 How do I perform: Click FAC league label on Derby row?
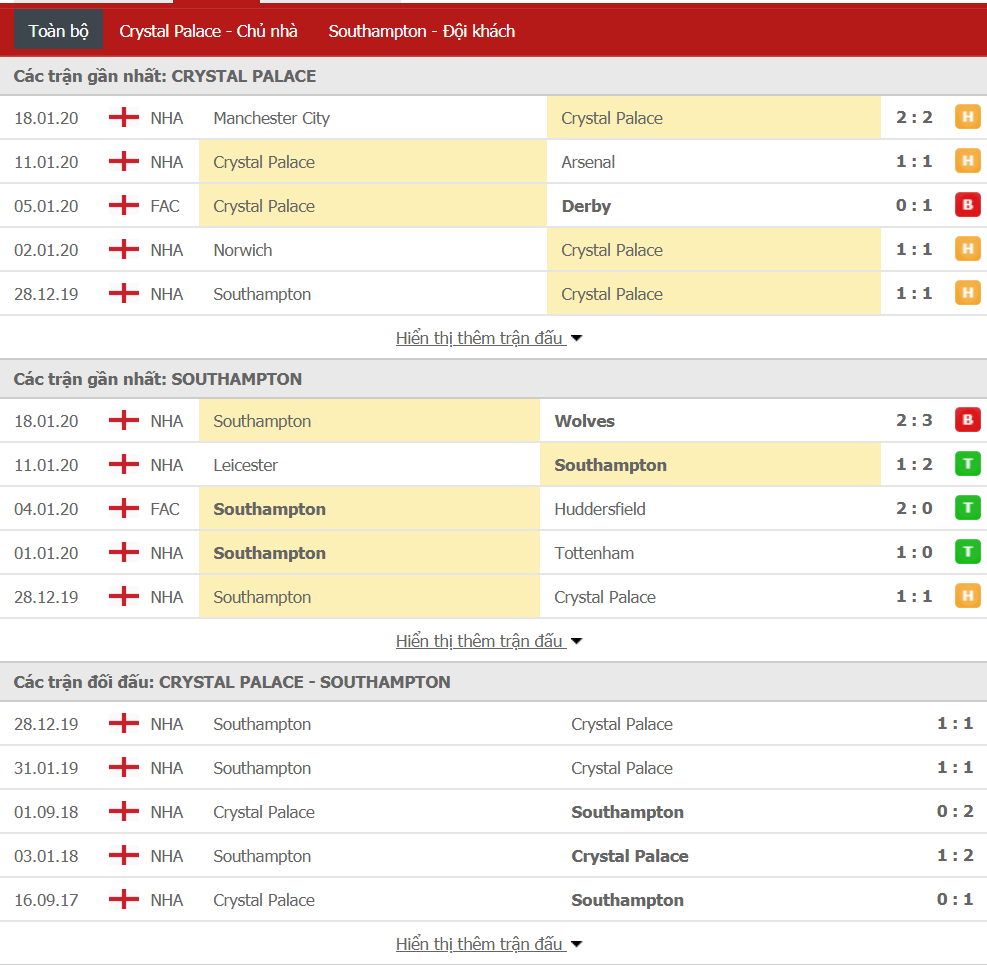click(x=165, y=206)
